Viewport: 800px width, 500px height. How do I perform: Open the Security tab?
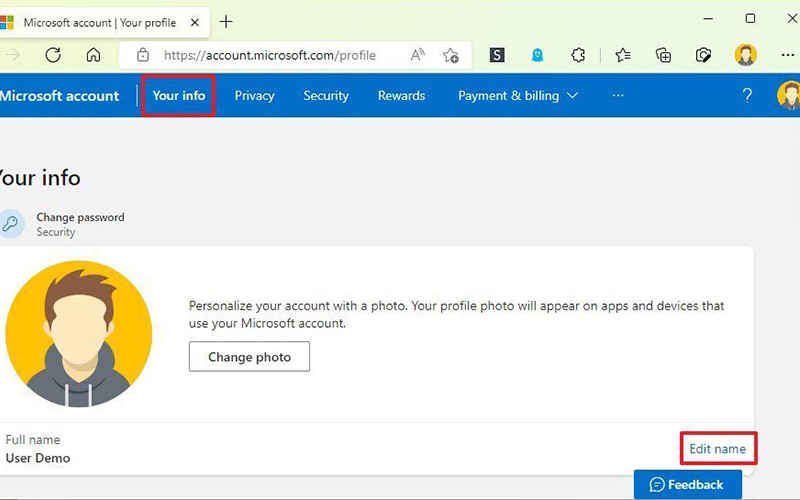pos(326,95)
